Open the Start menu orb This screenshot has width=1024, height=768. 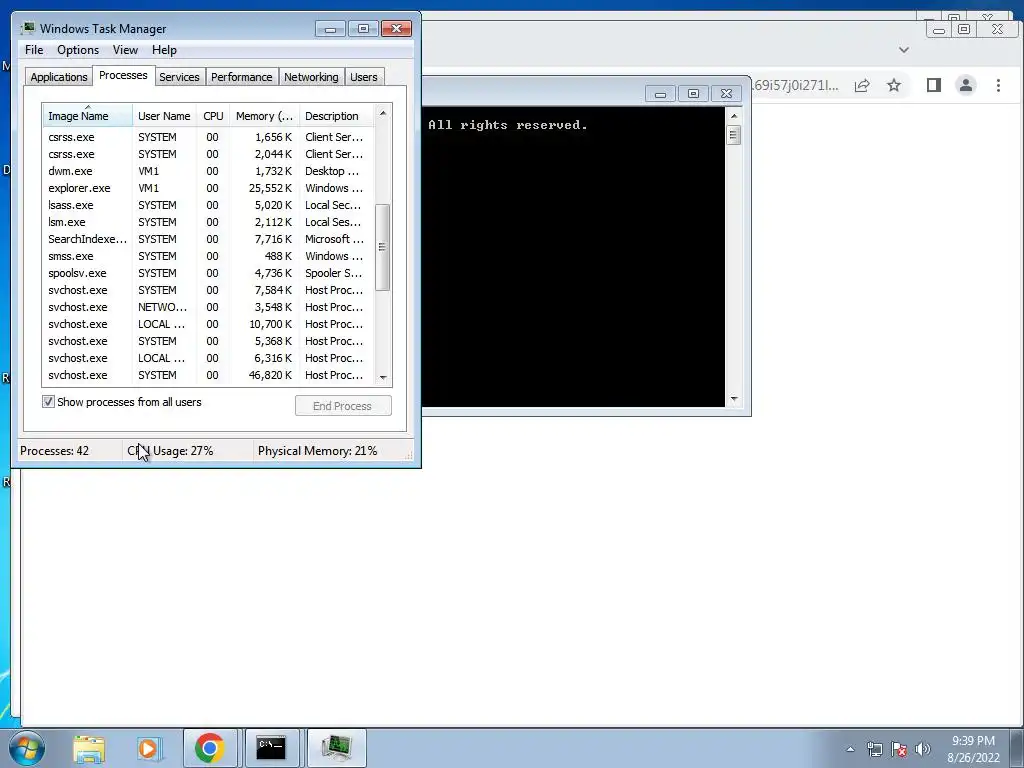27,748
